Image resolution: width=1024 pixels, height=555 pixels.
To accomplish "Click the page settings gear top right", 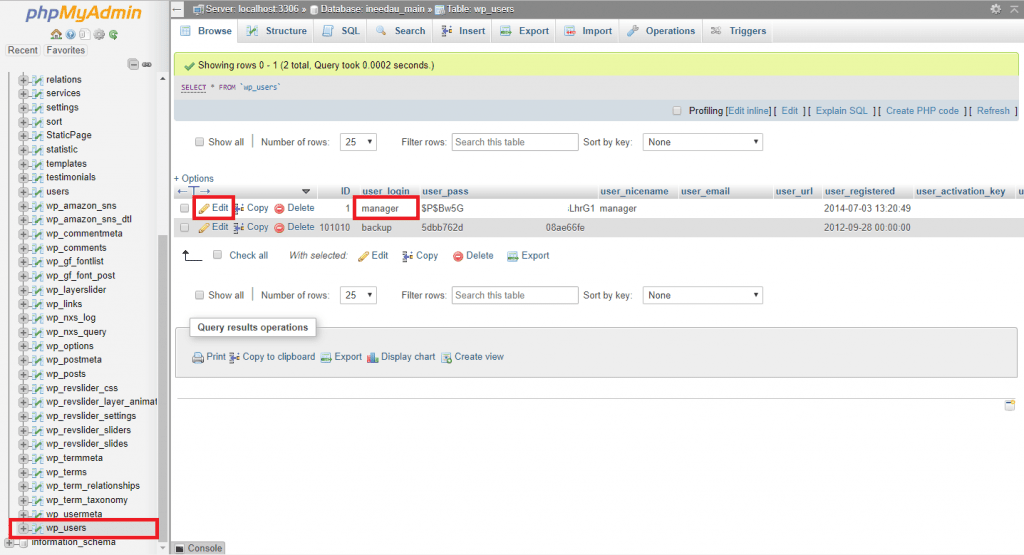I will tap(995, 9).
